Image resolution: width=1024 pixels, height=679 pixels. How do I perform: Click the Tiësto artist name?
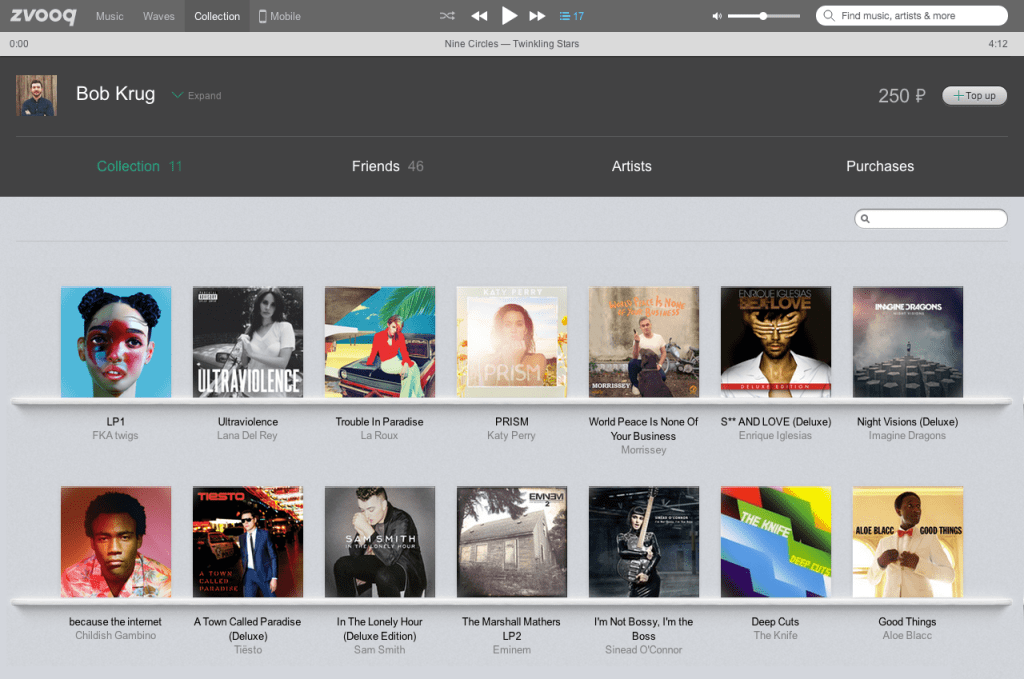pyautogui.click(x=248, y=650)
